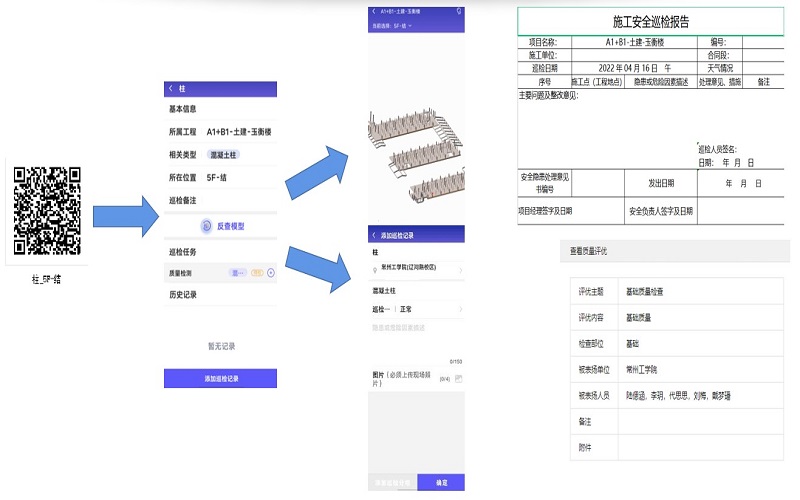Tap the back arrow beside 柱 title

(171, 89)
